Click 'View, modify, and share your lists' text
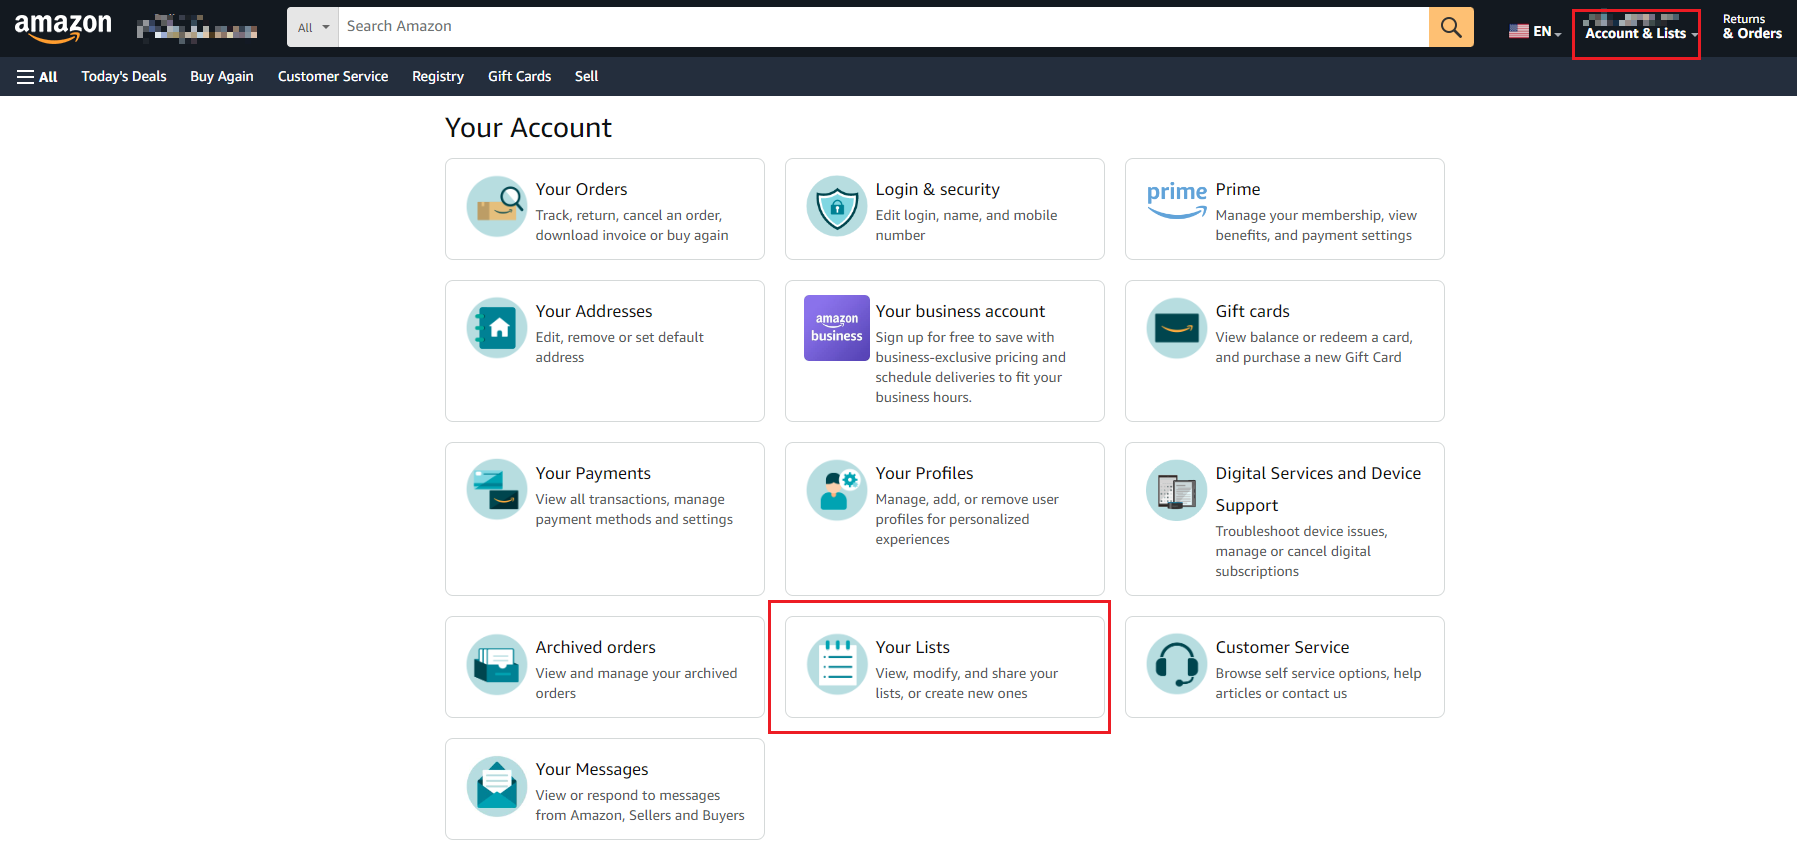This screenshot has height=864, width=1797. (x=966, y=683)
